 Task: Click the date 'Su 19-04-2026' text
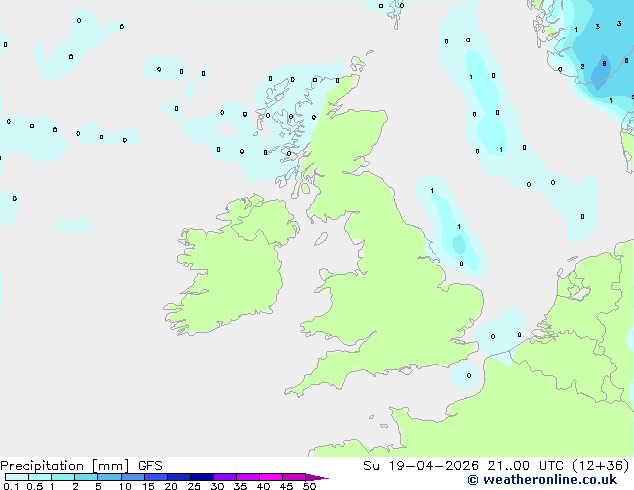click(x=421, y=466)
